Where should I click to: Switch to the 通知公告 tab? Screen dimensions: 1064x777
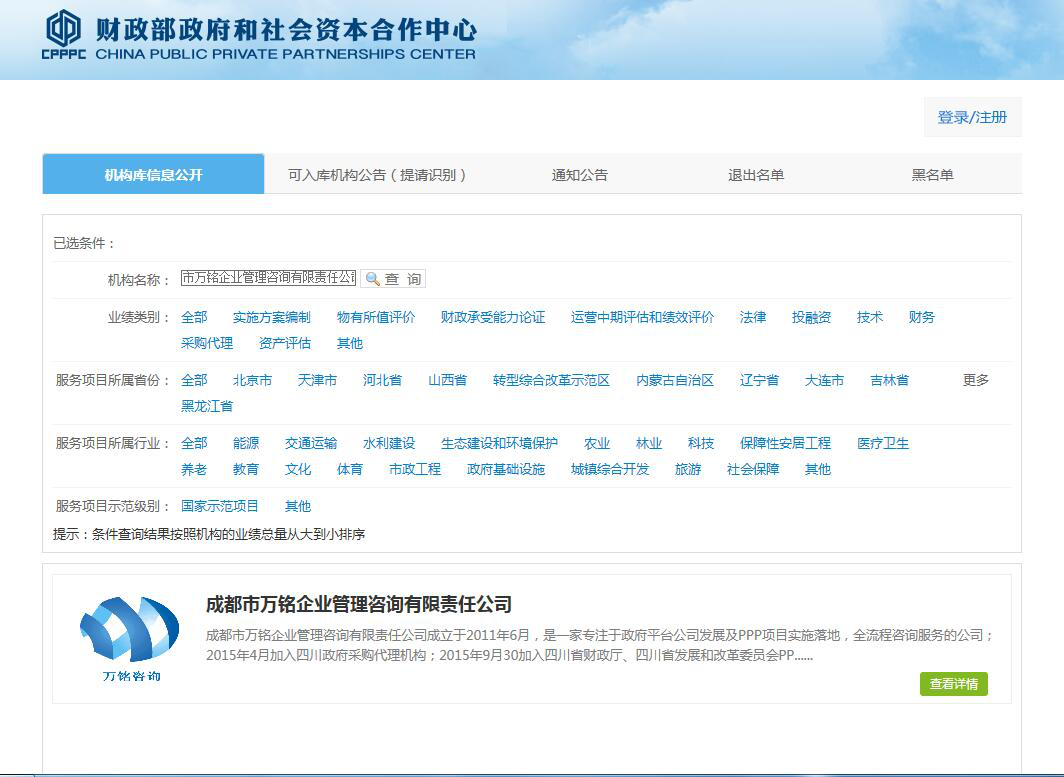click(x=579, y=175)
